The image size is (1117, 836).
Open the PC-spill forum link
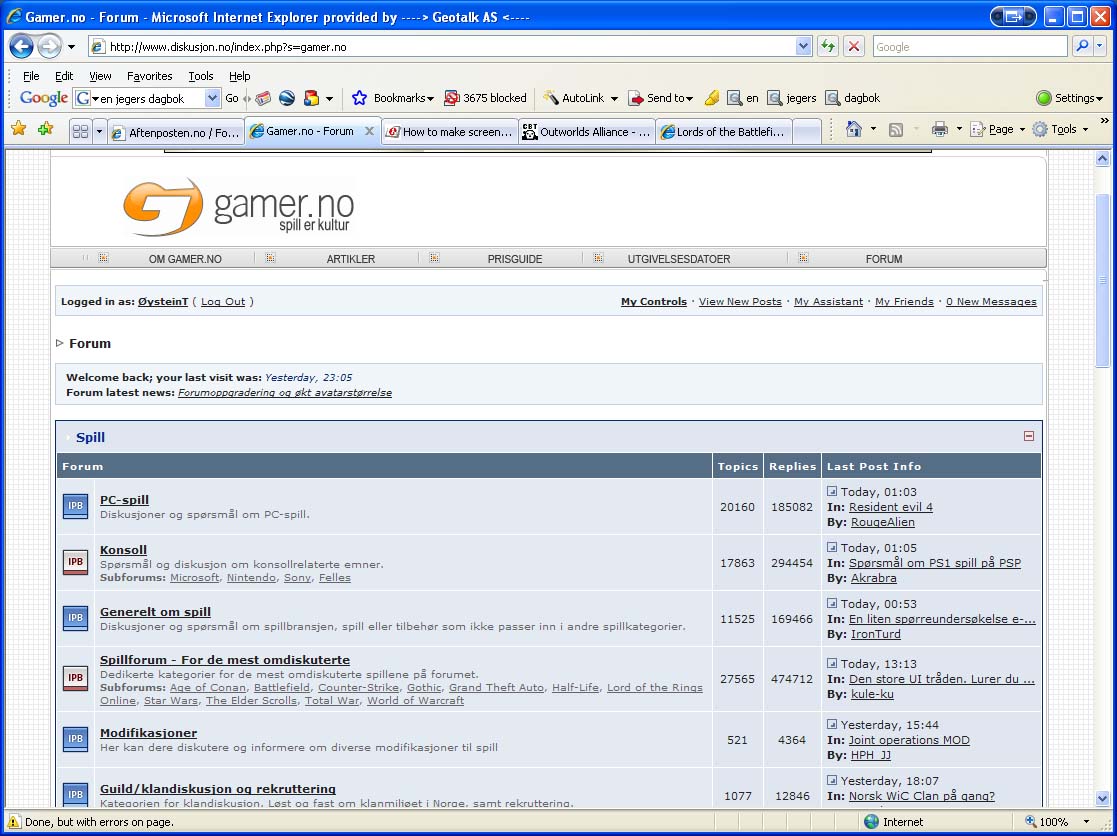coord(124,499)
